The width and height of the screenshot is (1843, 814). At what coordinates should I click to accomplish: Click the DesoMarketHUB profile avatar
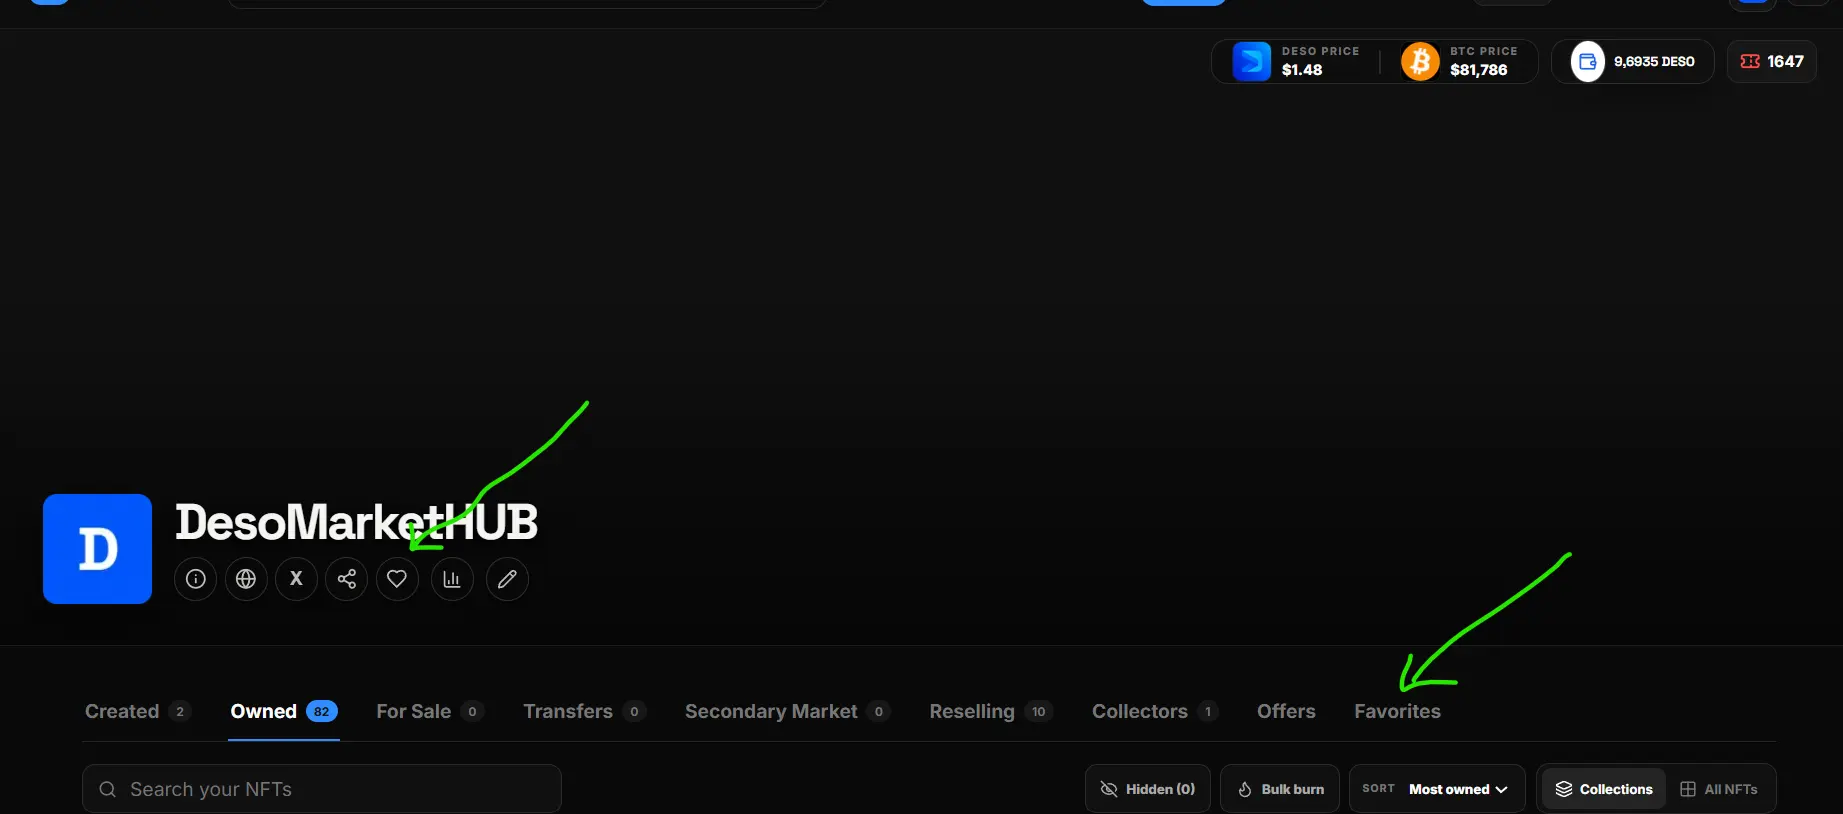[x=97, y=549]
